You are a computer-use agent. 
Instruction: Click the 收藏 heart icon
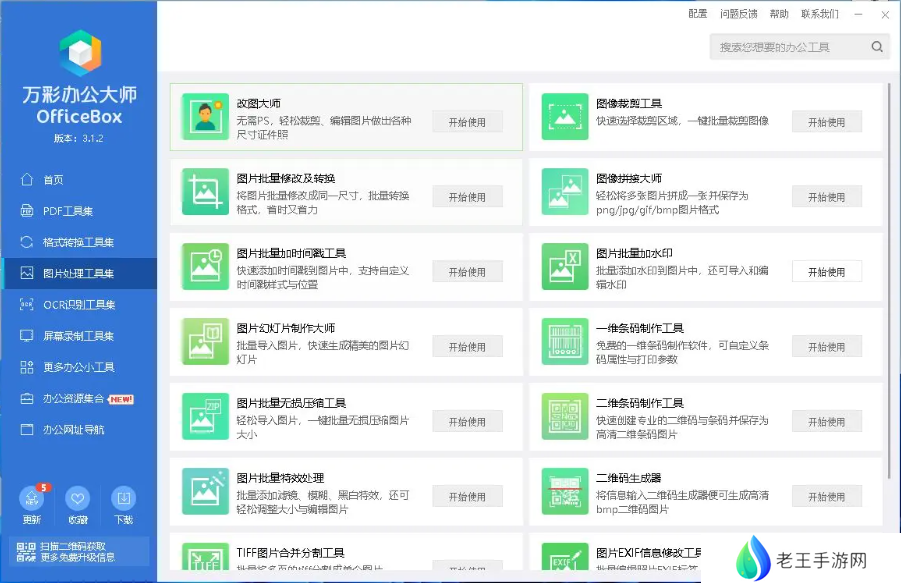coord(77,499)
